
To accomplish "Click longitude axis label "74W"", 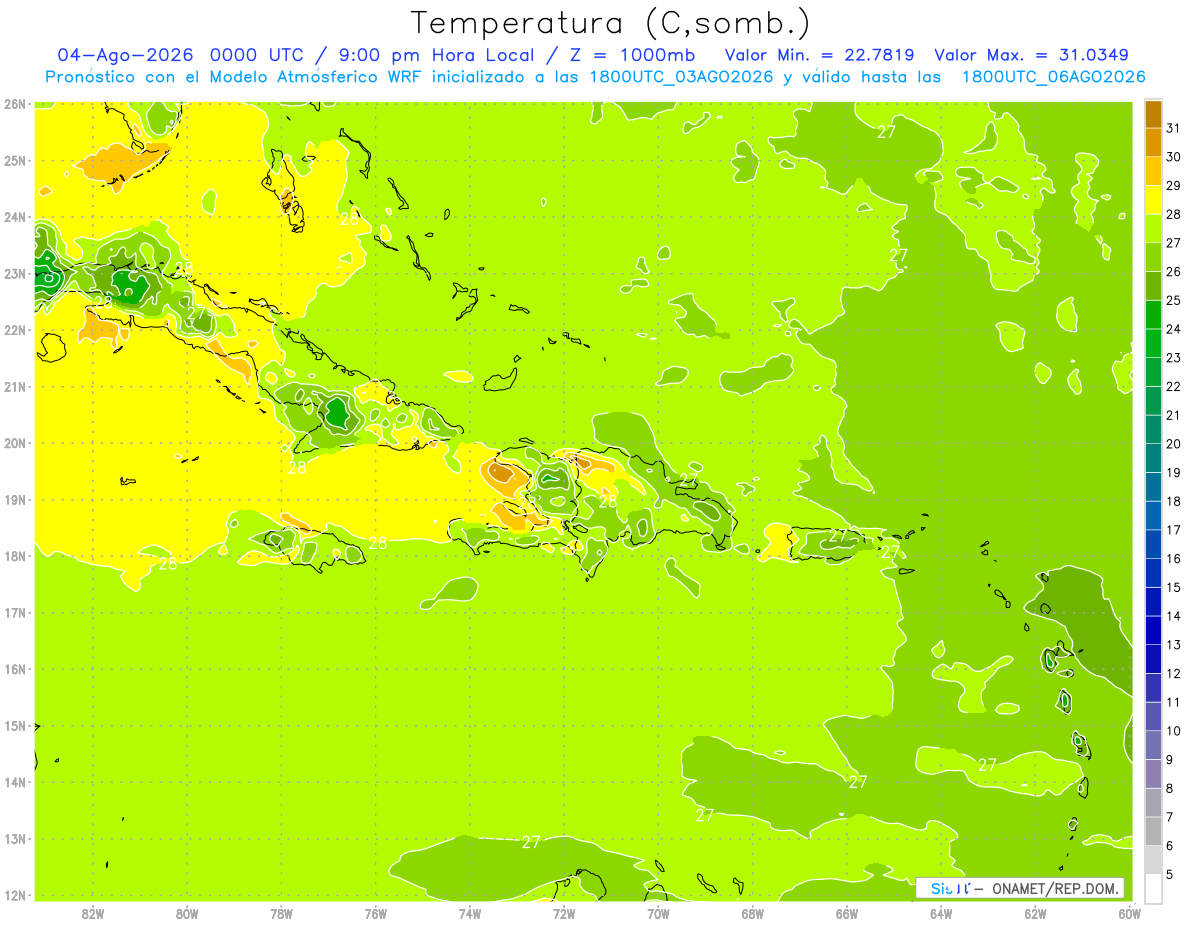I will (470, 913).
